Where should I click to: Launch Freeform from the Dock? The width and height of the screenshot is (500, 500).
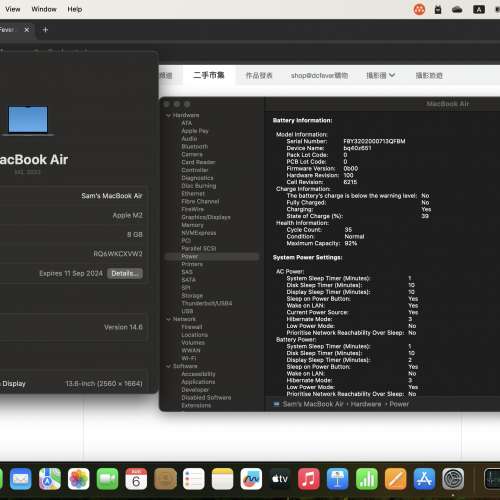pyautogui.click(x=251, y=479)
